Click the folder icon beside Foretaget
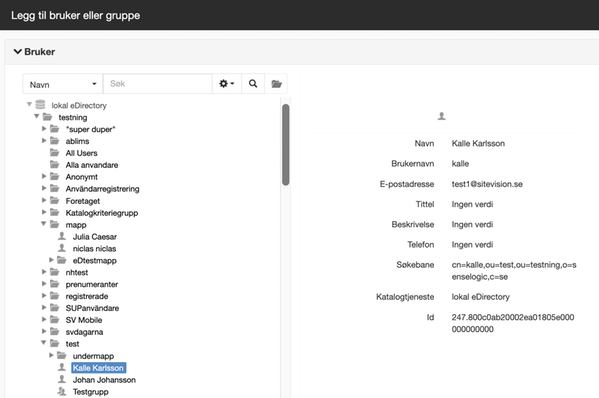The width and height of the screenshot is (599, 398). pos(55,200)
